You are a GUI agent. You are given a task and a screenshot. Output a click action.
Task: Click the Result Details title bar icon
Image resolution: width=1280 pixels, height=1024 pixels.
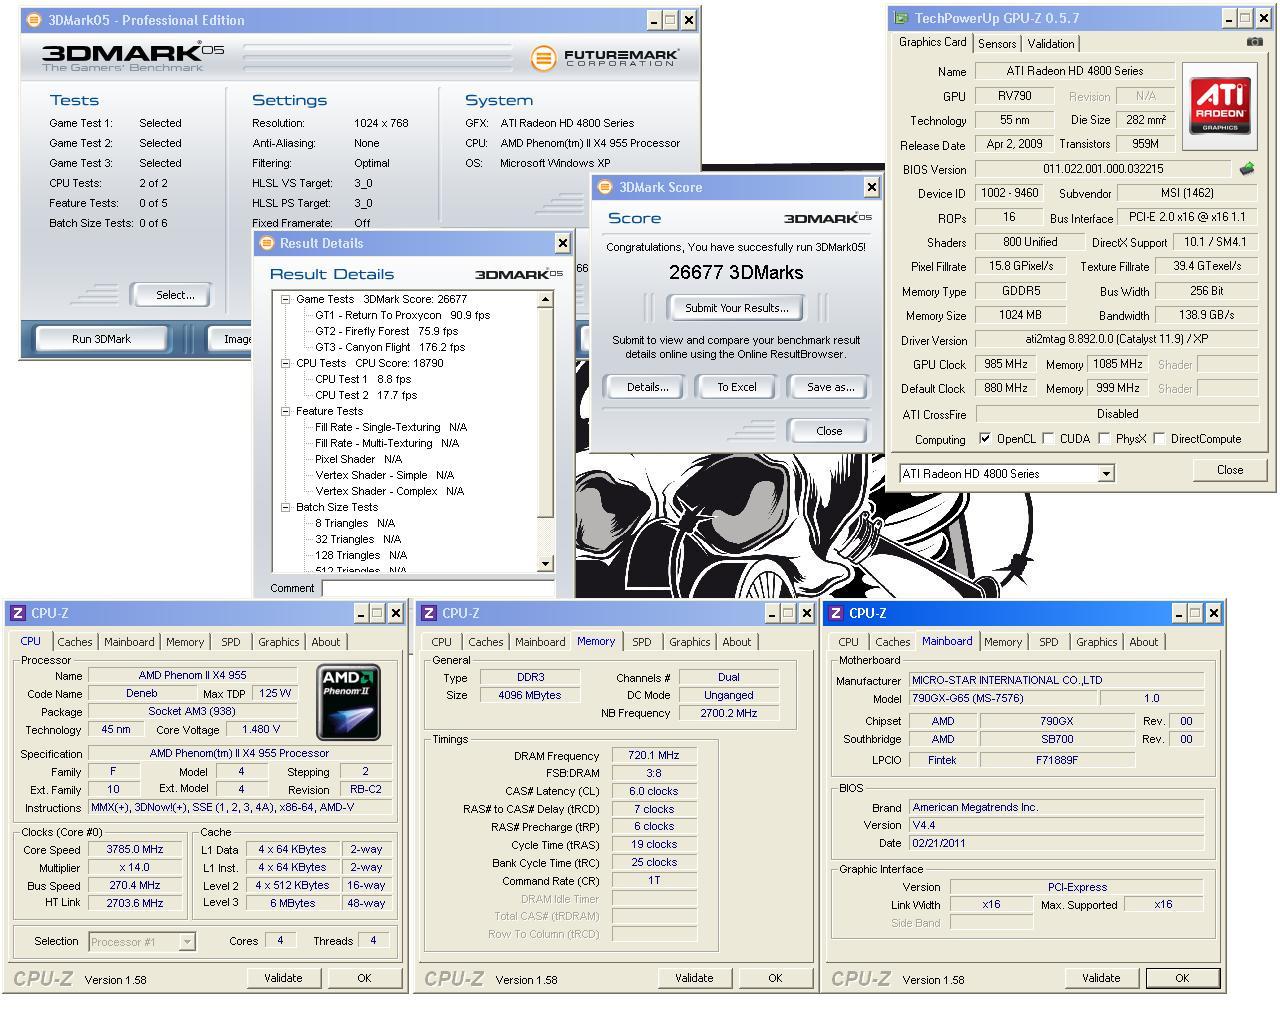[266, 243]
